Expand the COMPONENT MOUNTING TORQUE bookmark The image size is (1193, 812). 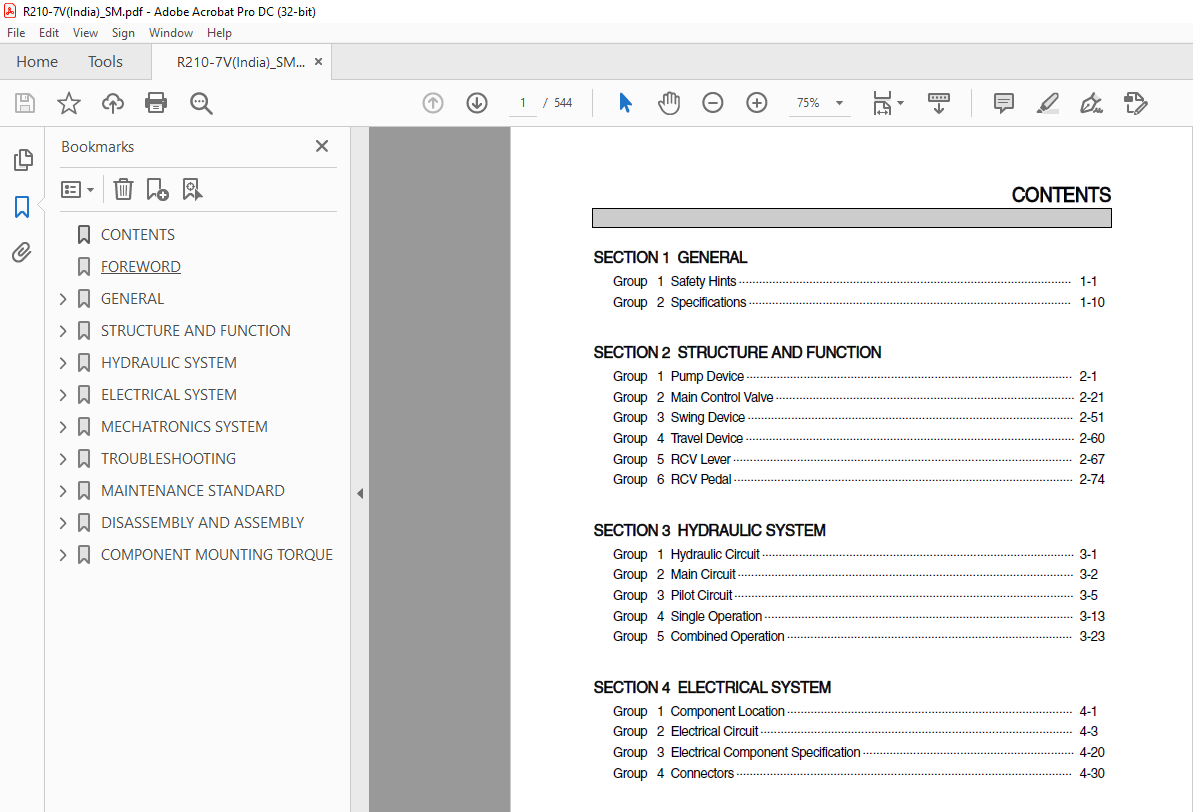pos(63,555)
